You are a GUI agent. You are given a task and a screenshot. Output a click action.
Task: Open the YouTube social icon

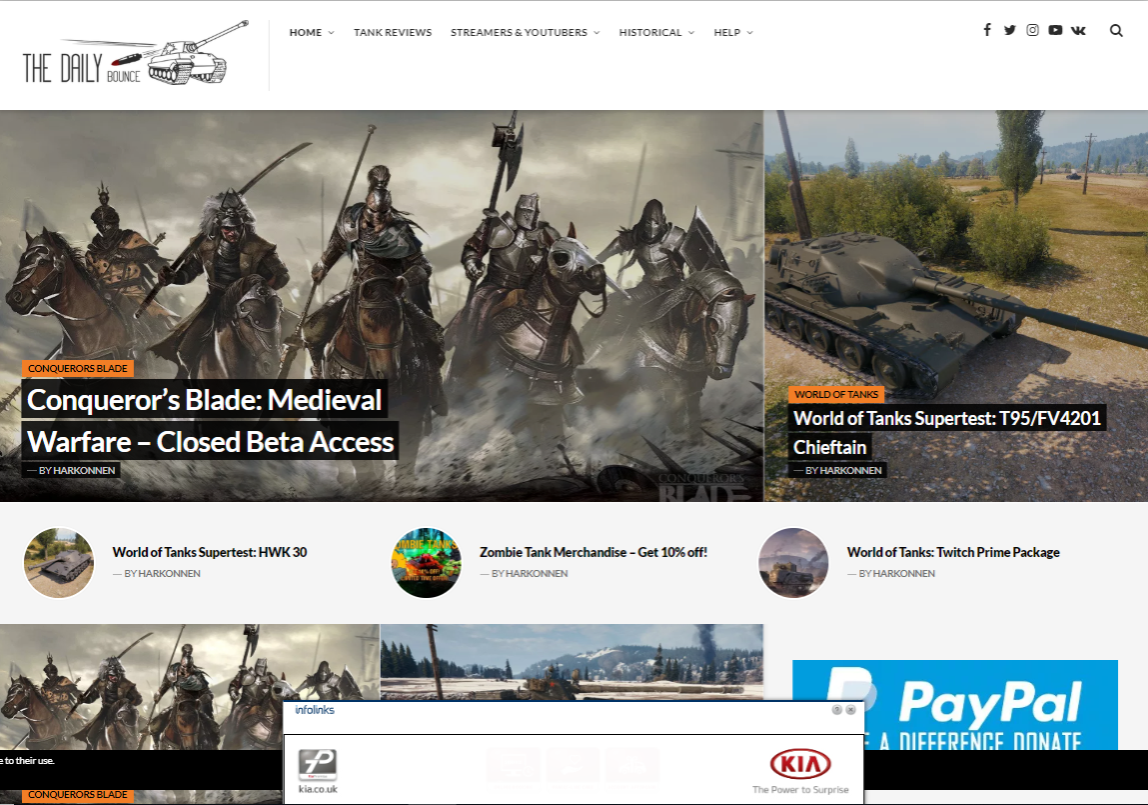tap(1055, 30)
